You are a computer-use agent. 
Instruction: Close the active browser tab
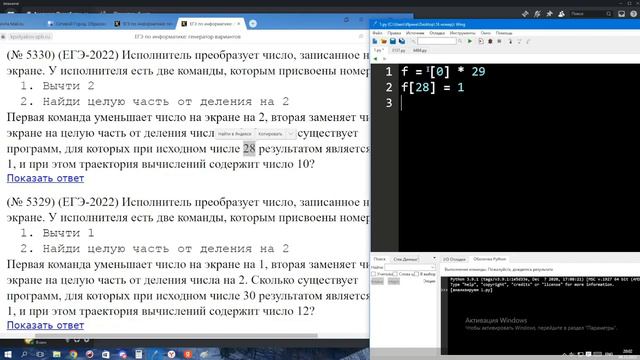click(239, 24)
